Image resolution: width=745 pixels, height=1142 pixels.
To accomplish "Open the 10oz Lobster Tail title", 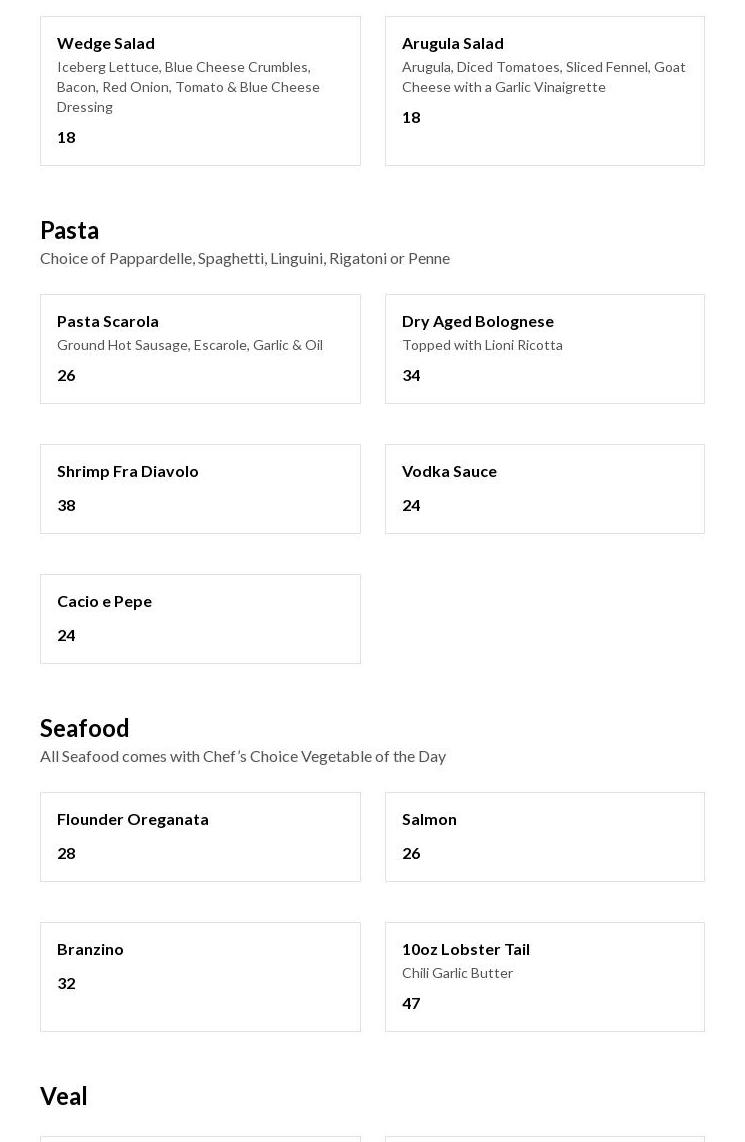I will click(466, 949).
